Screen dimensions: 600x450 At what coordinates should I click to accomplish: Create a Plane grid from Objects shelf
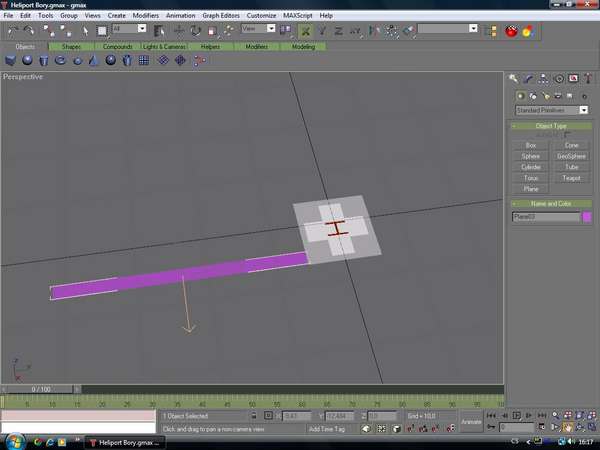[144, 60]
